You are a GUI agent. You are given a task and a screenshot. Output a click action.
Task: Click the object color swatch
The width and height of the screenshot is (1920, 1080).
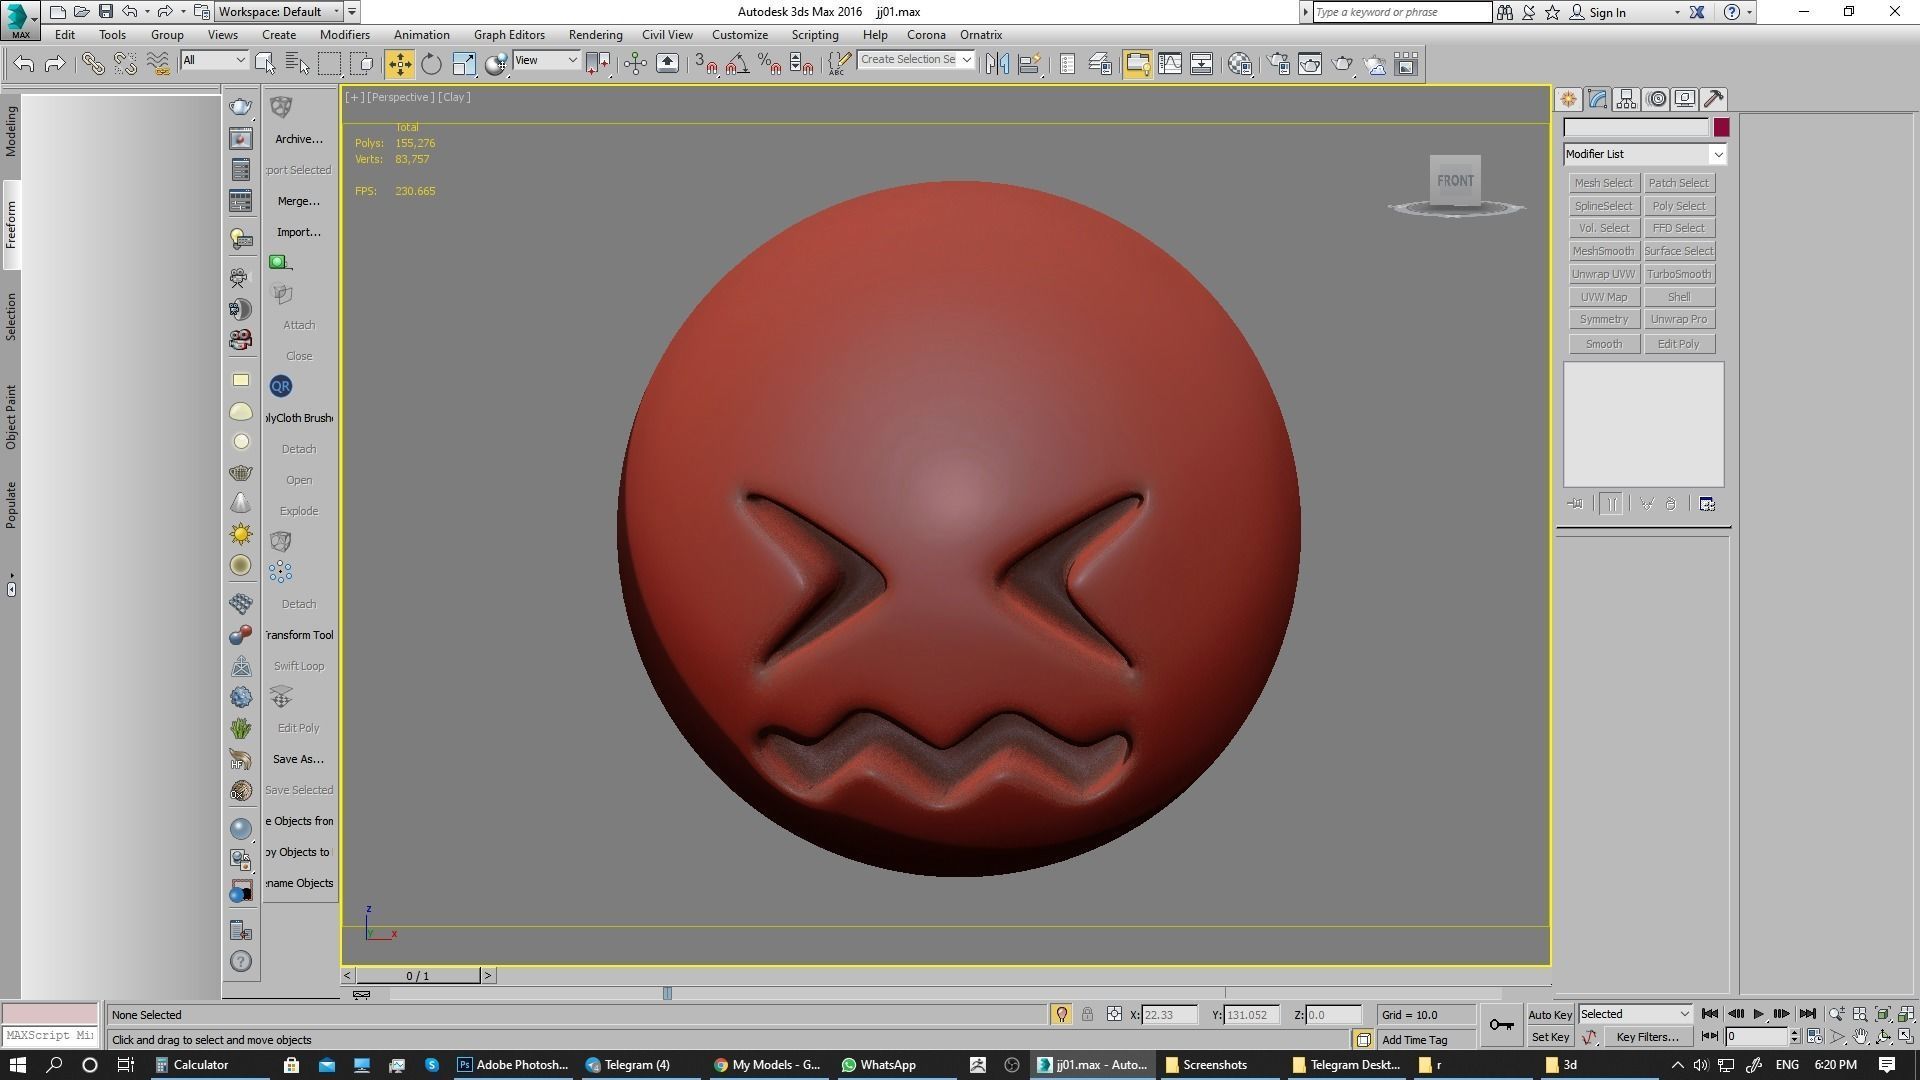coord(1721,128)
